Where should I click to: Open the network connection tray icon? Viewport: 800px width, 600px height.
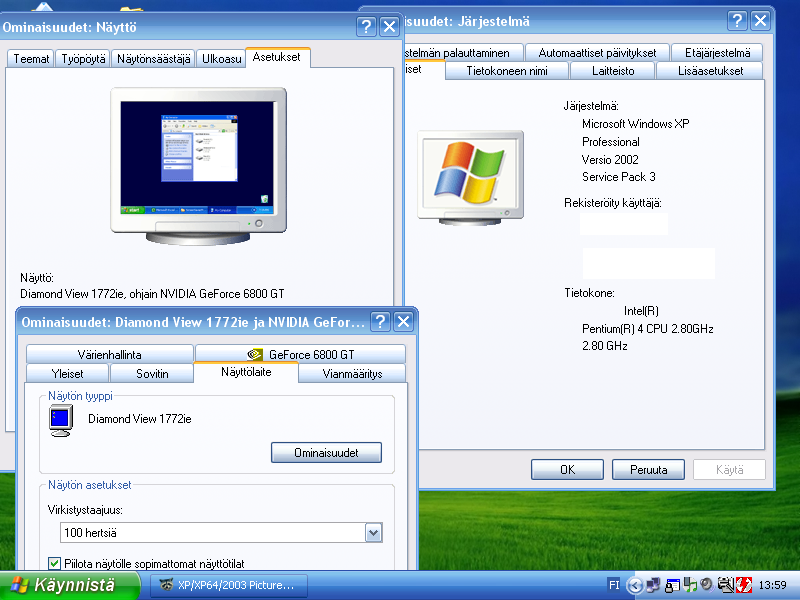[x=654, y=585]
